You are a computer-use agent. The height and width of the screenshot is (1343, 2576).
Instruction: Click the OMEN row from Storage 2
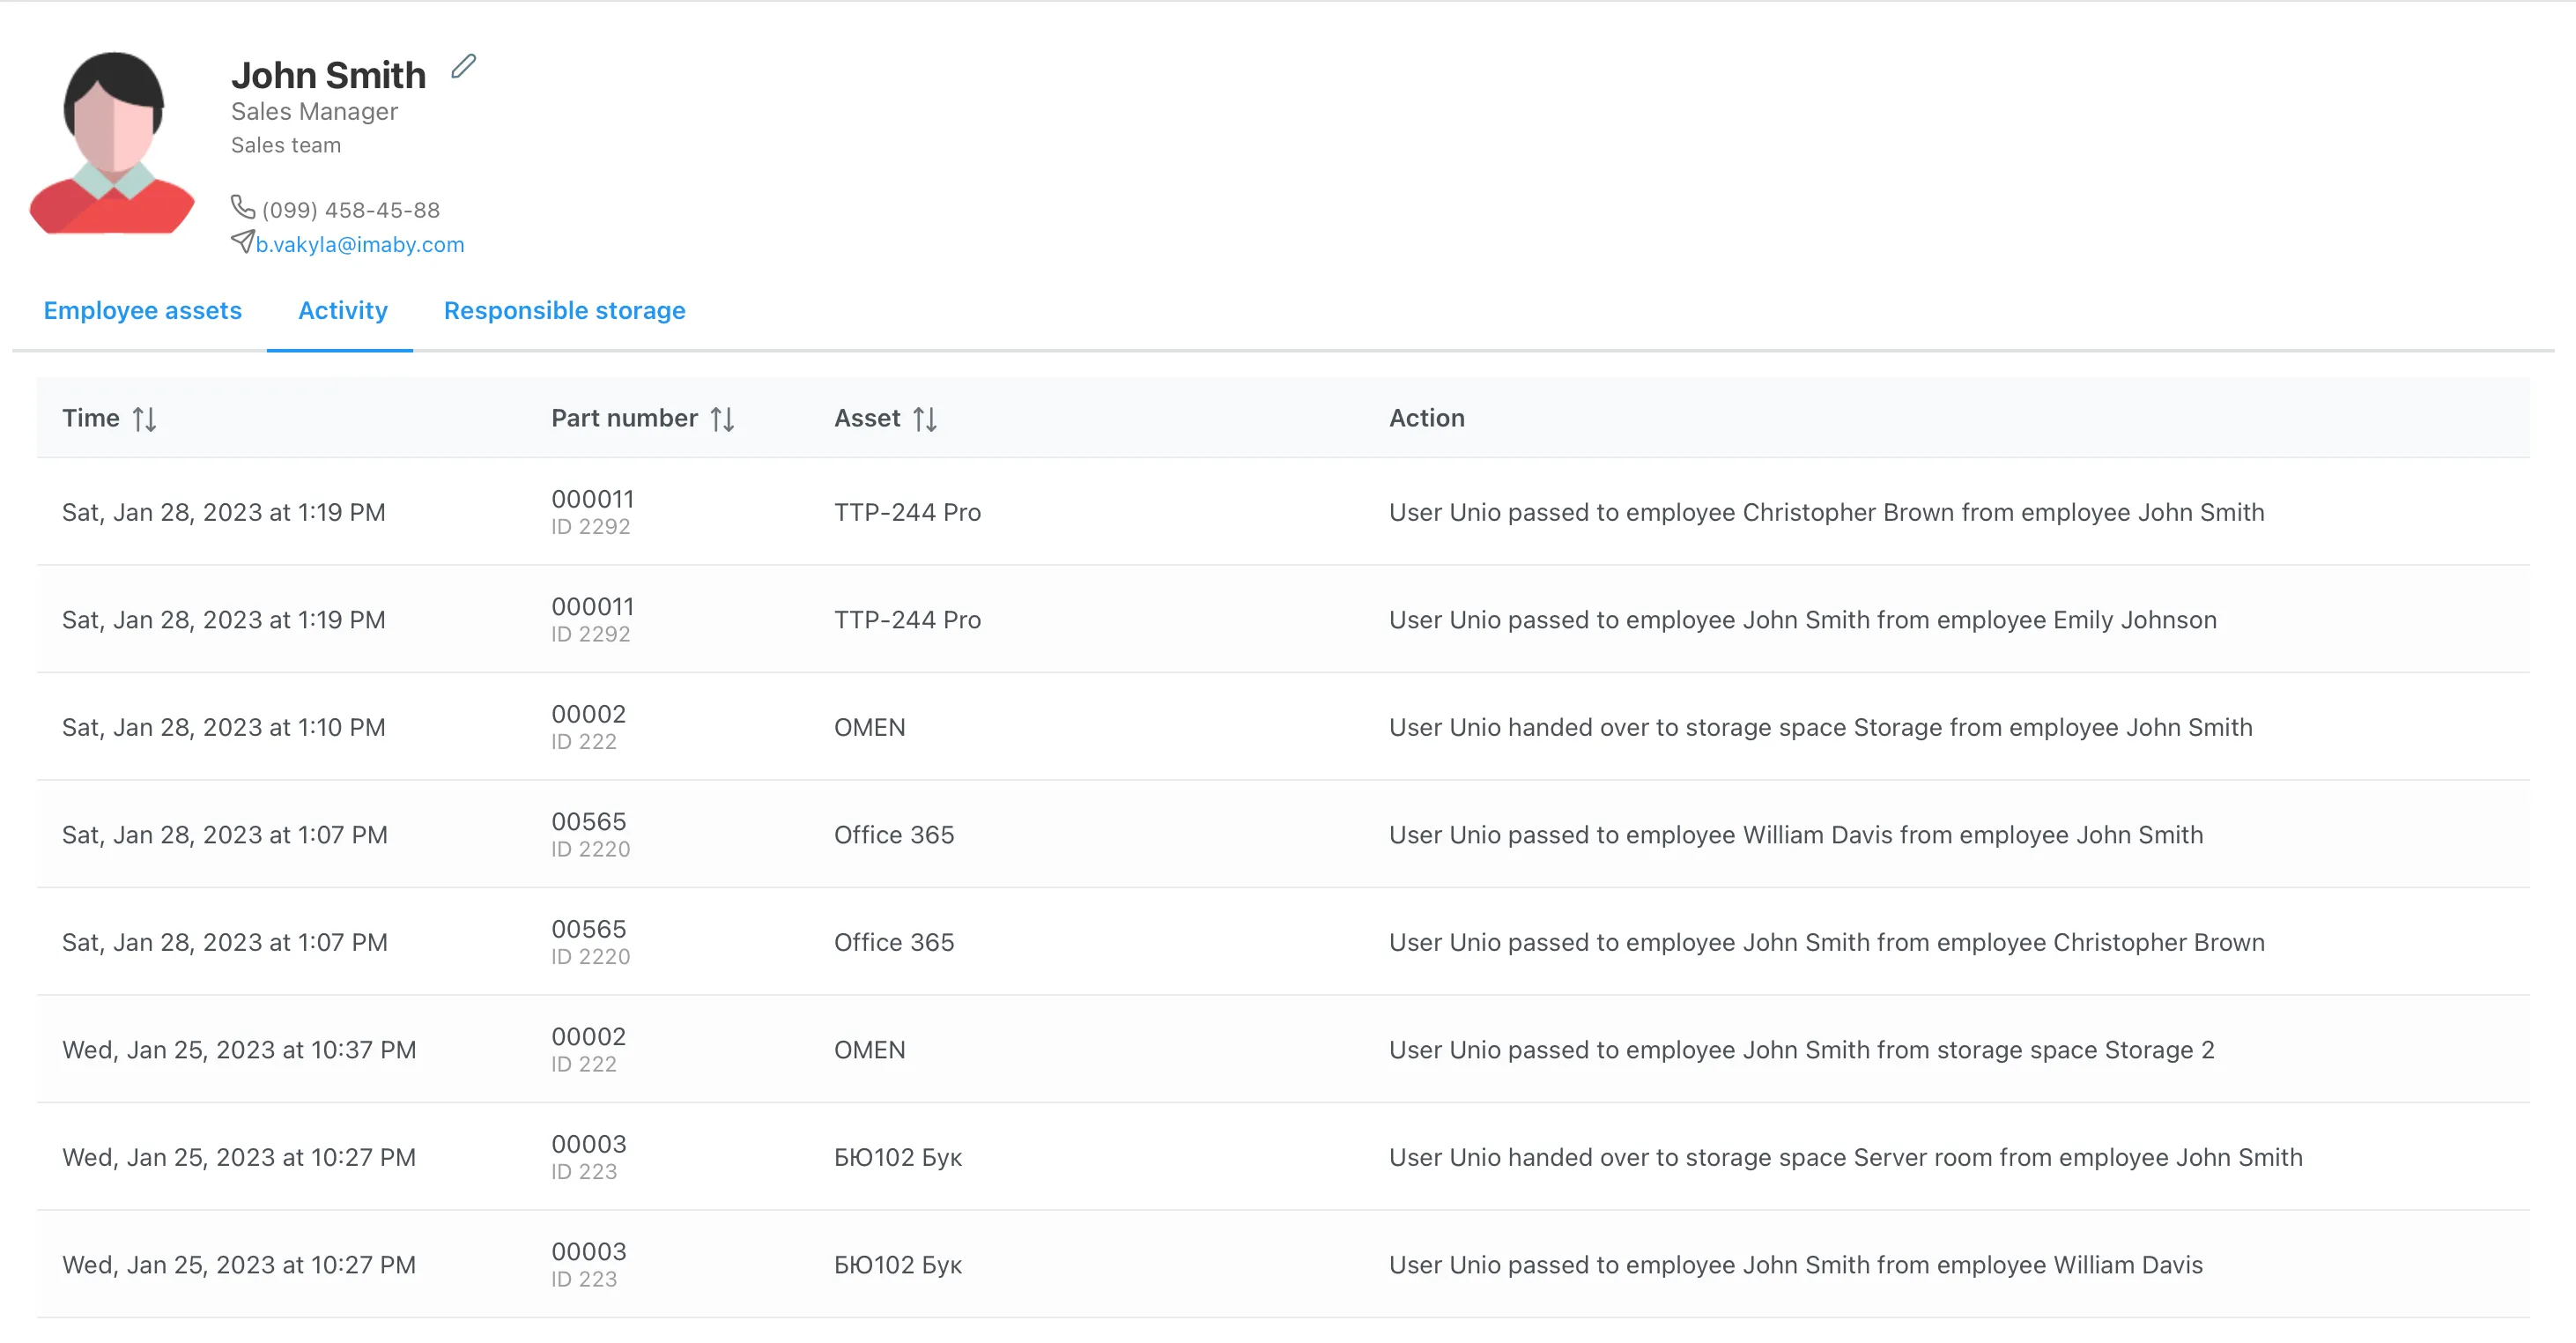869,1050
